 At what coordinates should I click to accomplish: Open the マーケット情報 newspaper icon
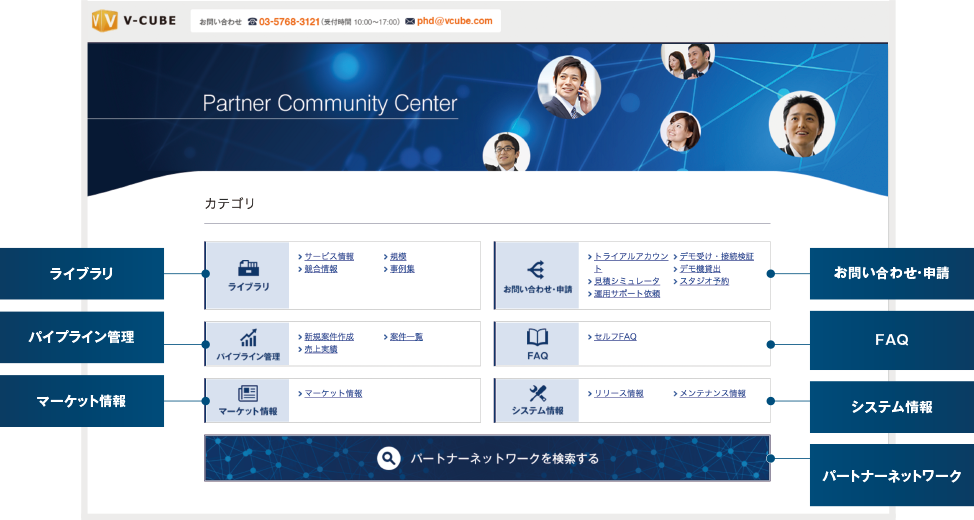(248, 393)
